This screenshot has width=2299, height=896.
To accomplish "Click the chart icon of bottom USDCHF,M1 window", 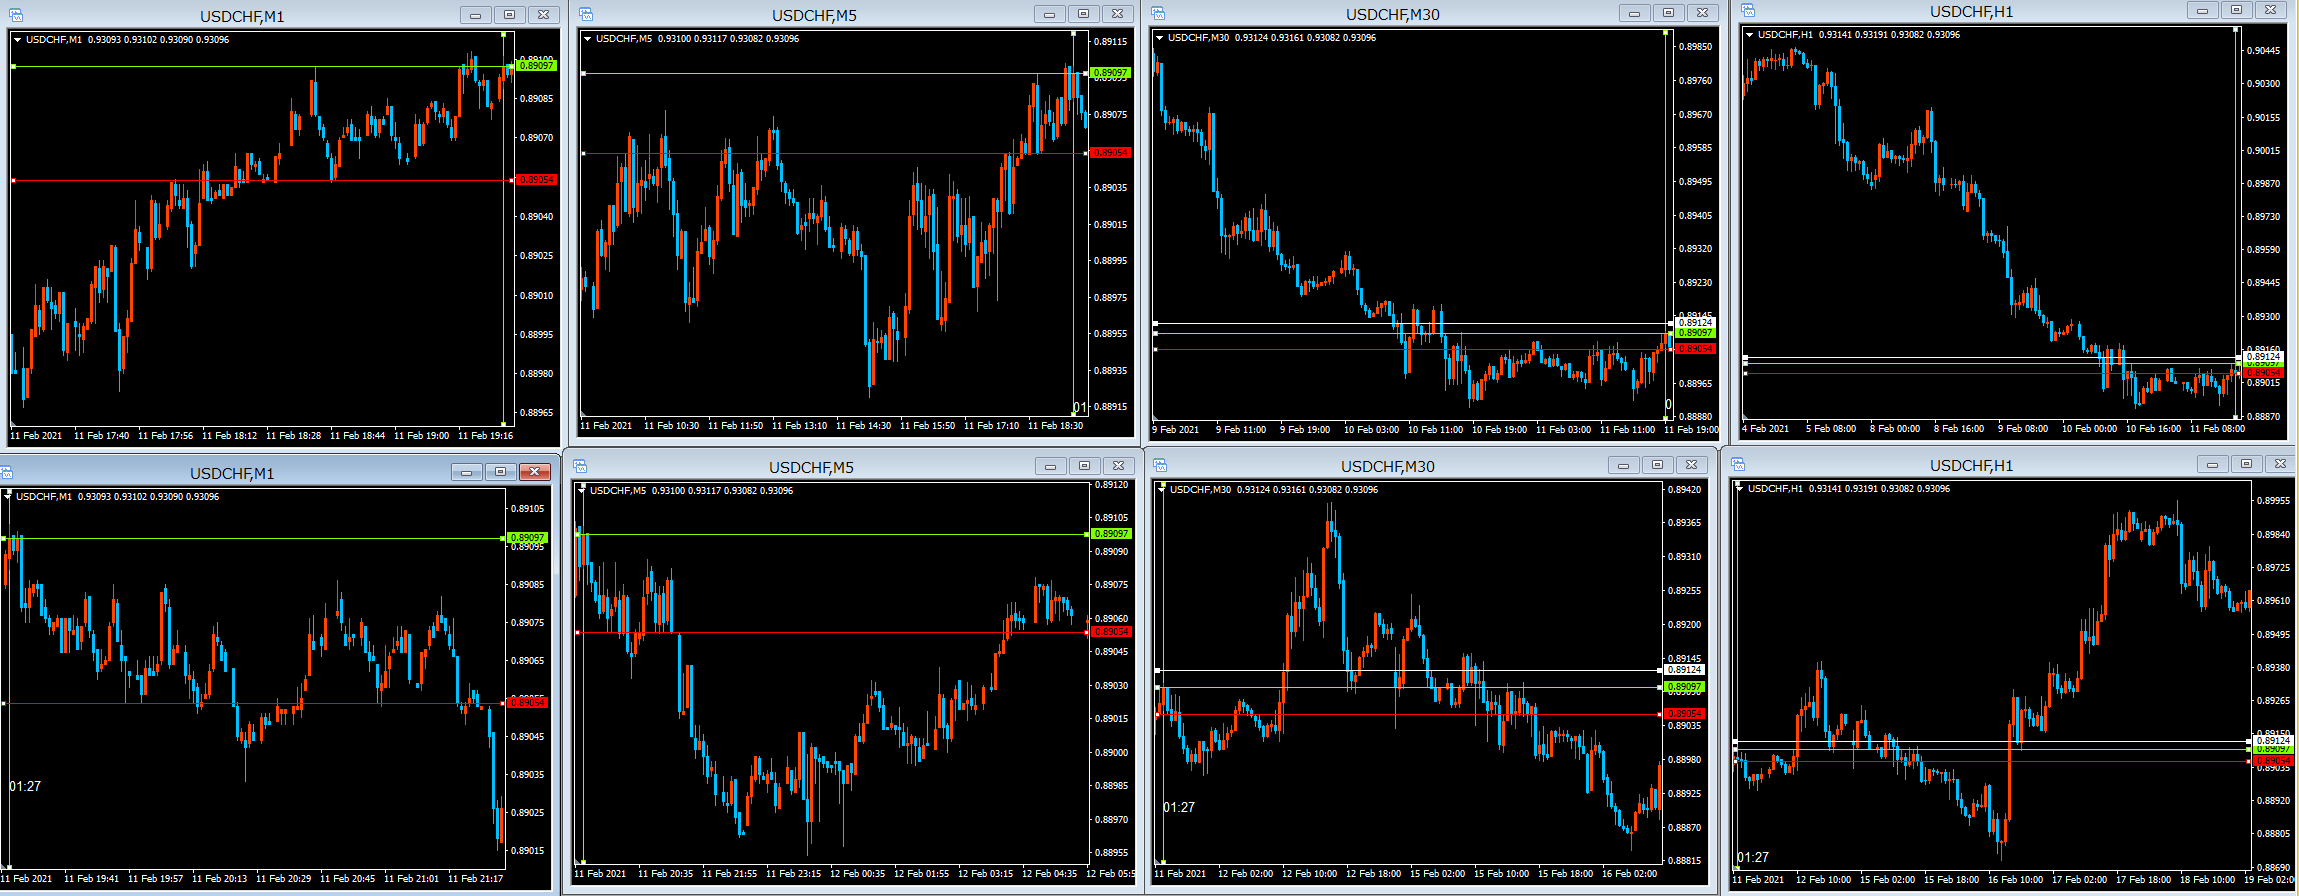I will tap(6, 472).
